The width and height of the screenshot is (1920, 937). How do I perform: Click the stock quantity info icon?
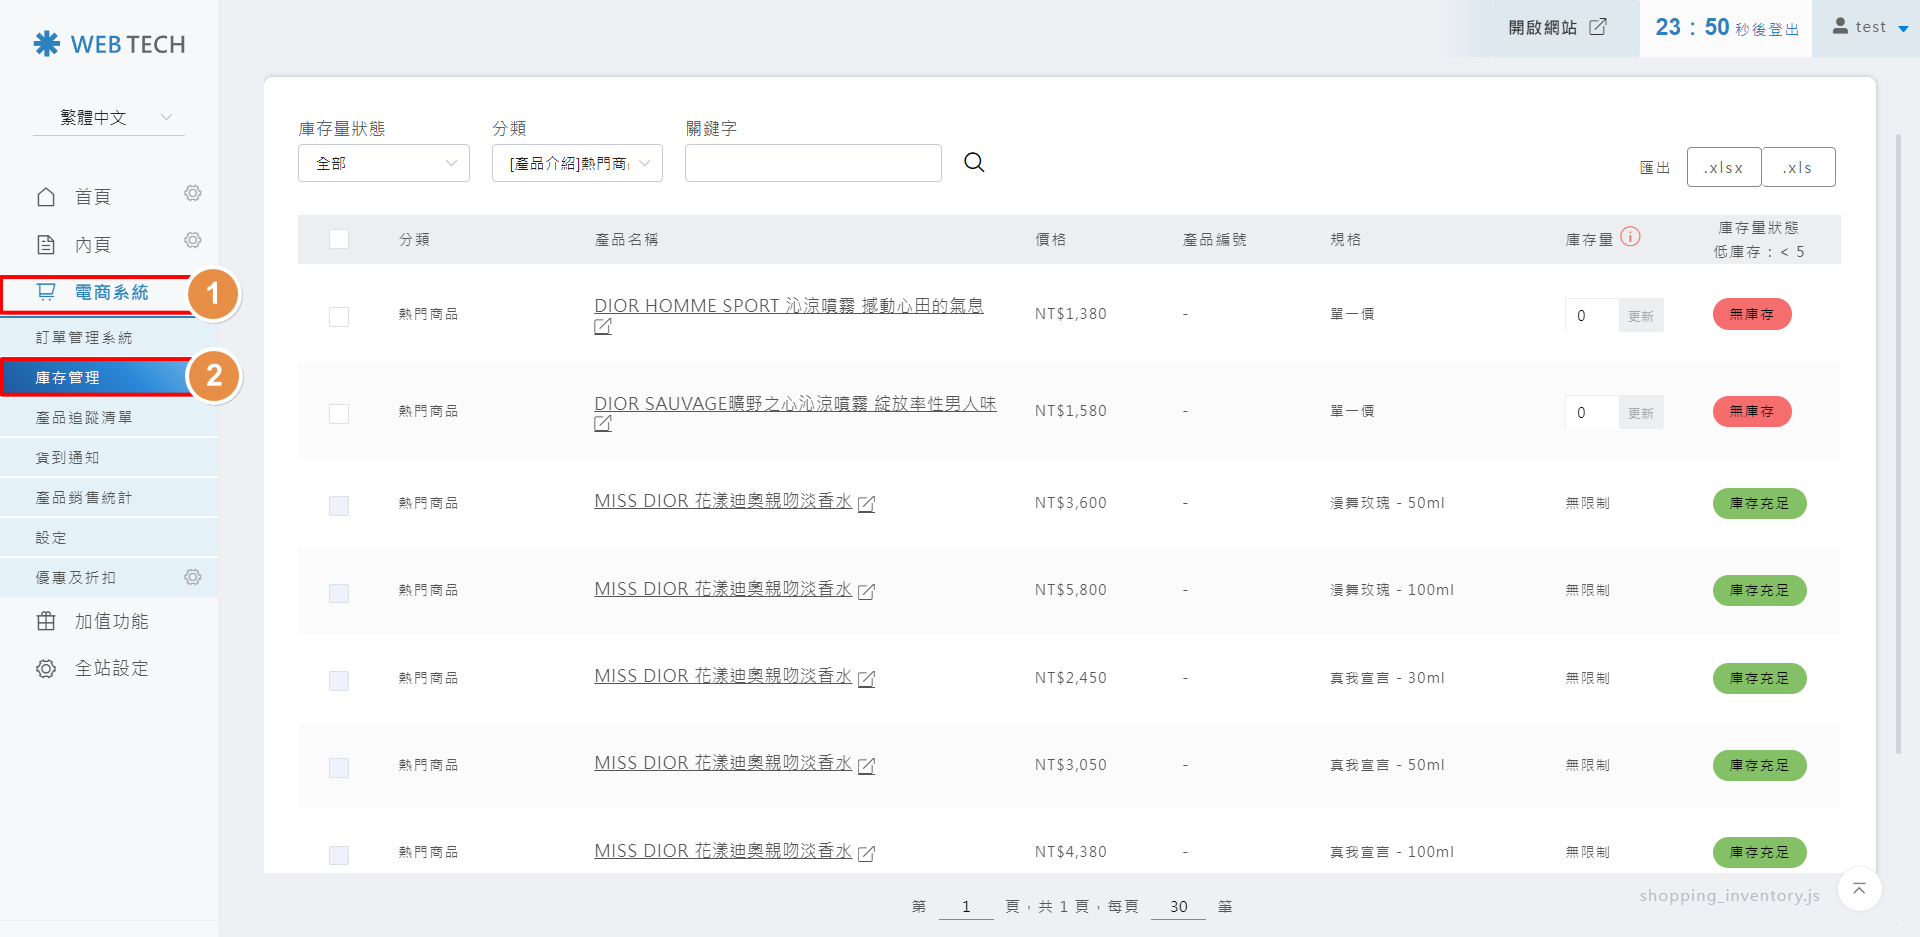click(x=1630, y=237)
